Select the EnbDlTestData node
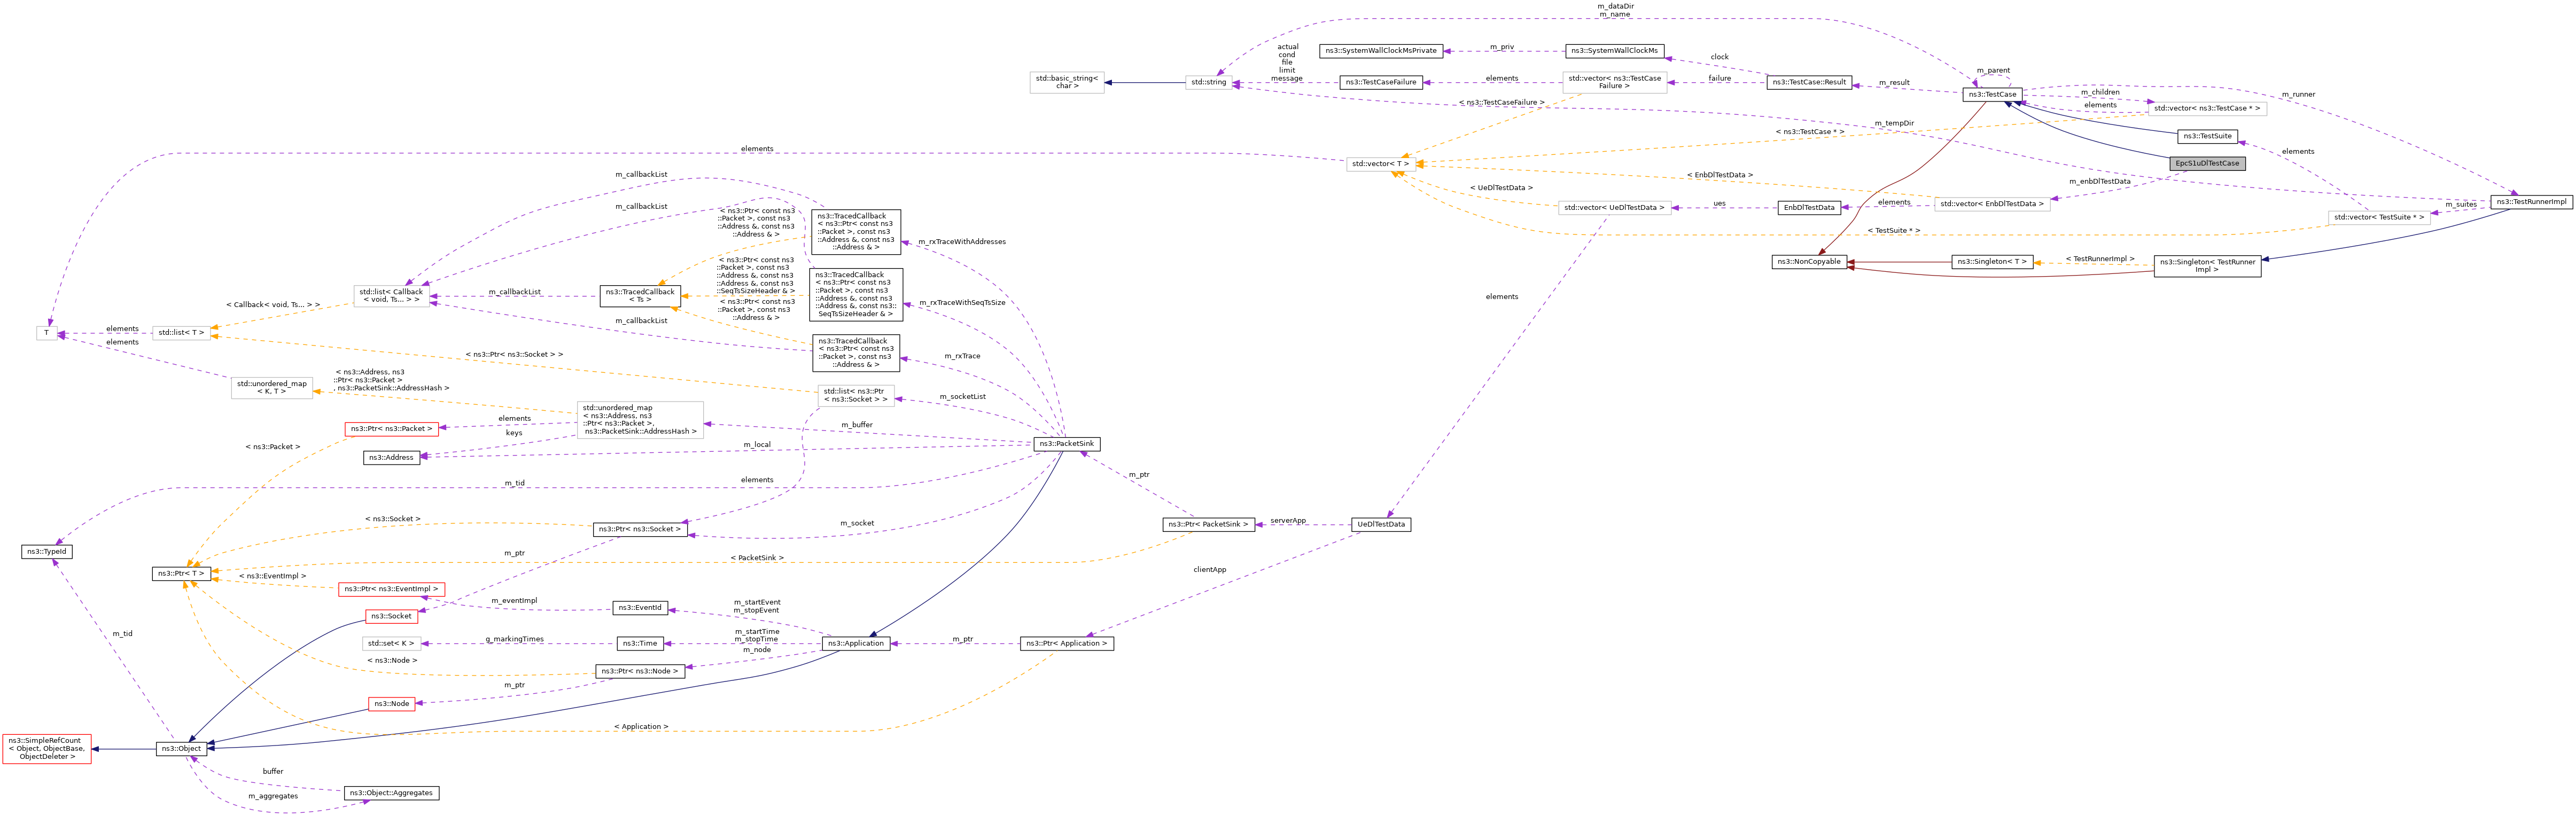The width and height of the screenshot is (2576, 816). click(1809, 208)
